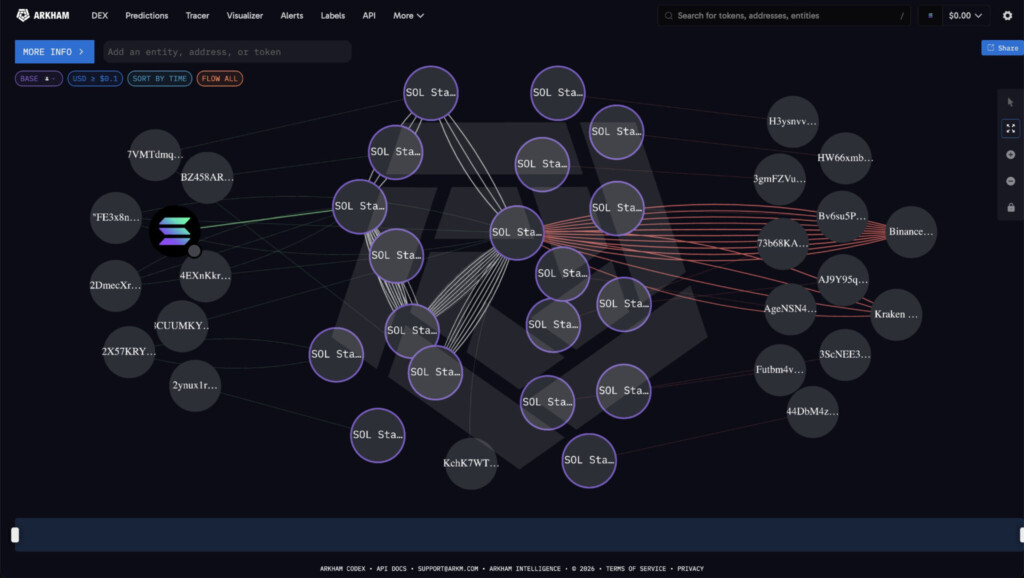This screenshot has height=578, width=1024.
Task: Open settings via the gear icon
Action: [1007, 16]
